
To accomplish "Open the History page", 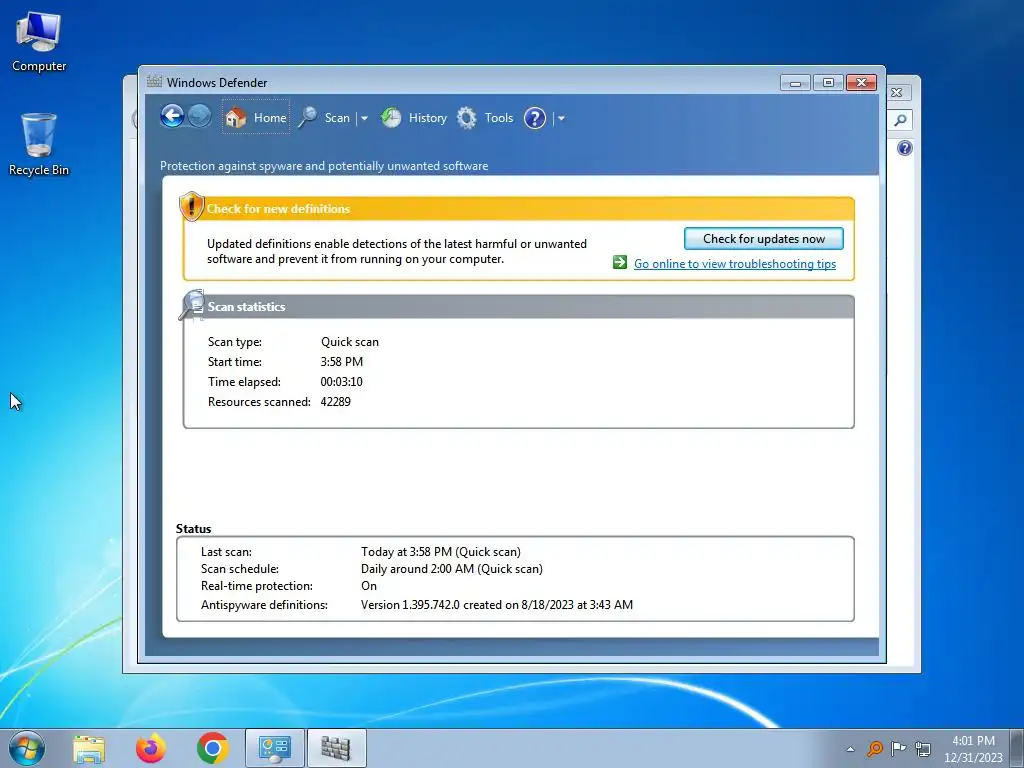I will click(414, 118).
